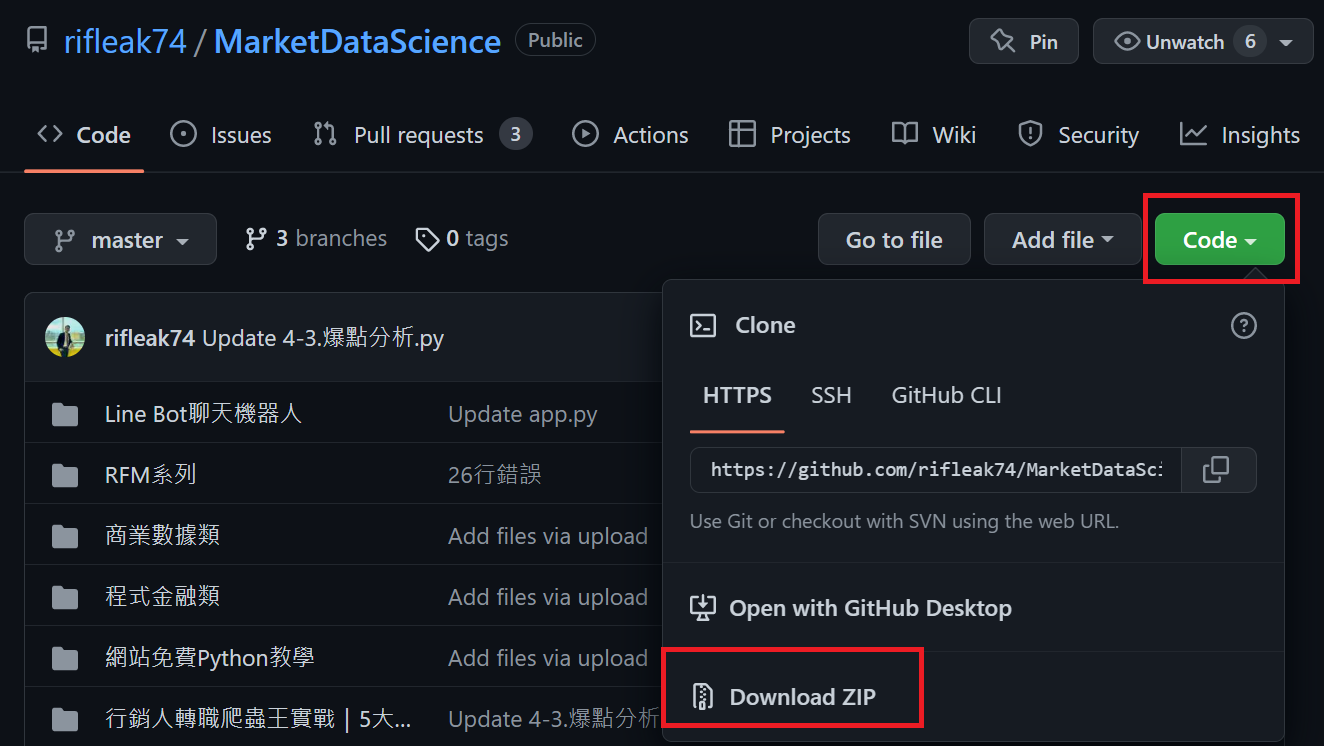Open the rifleak74 owner profile link
The width and height of the screenshot is (1324, 746).
125,41
